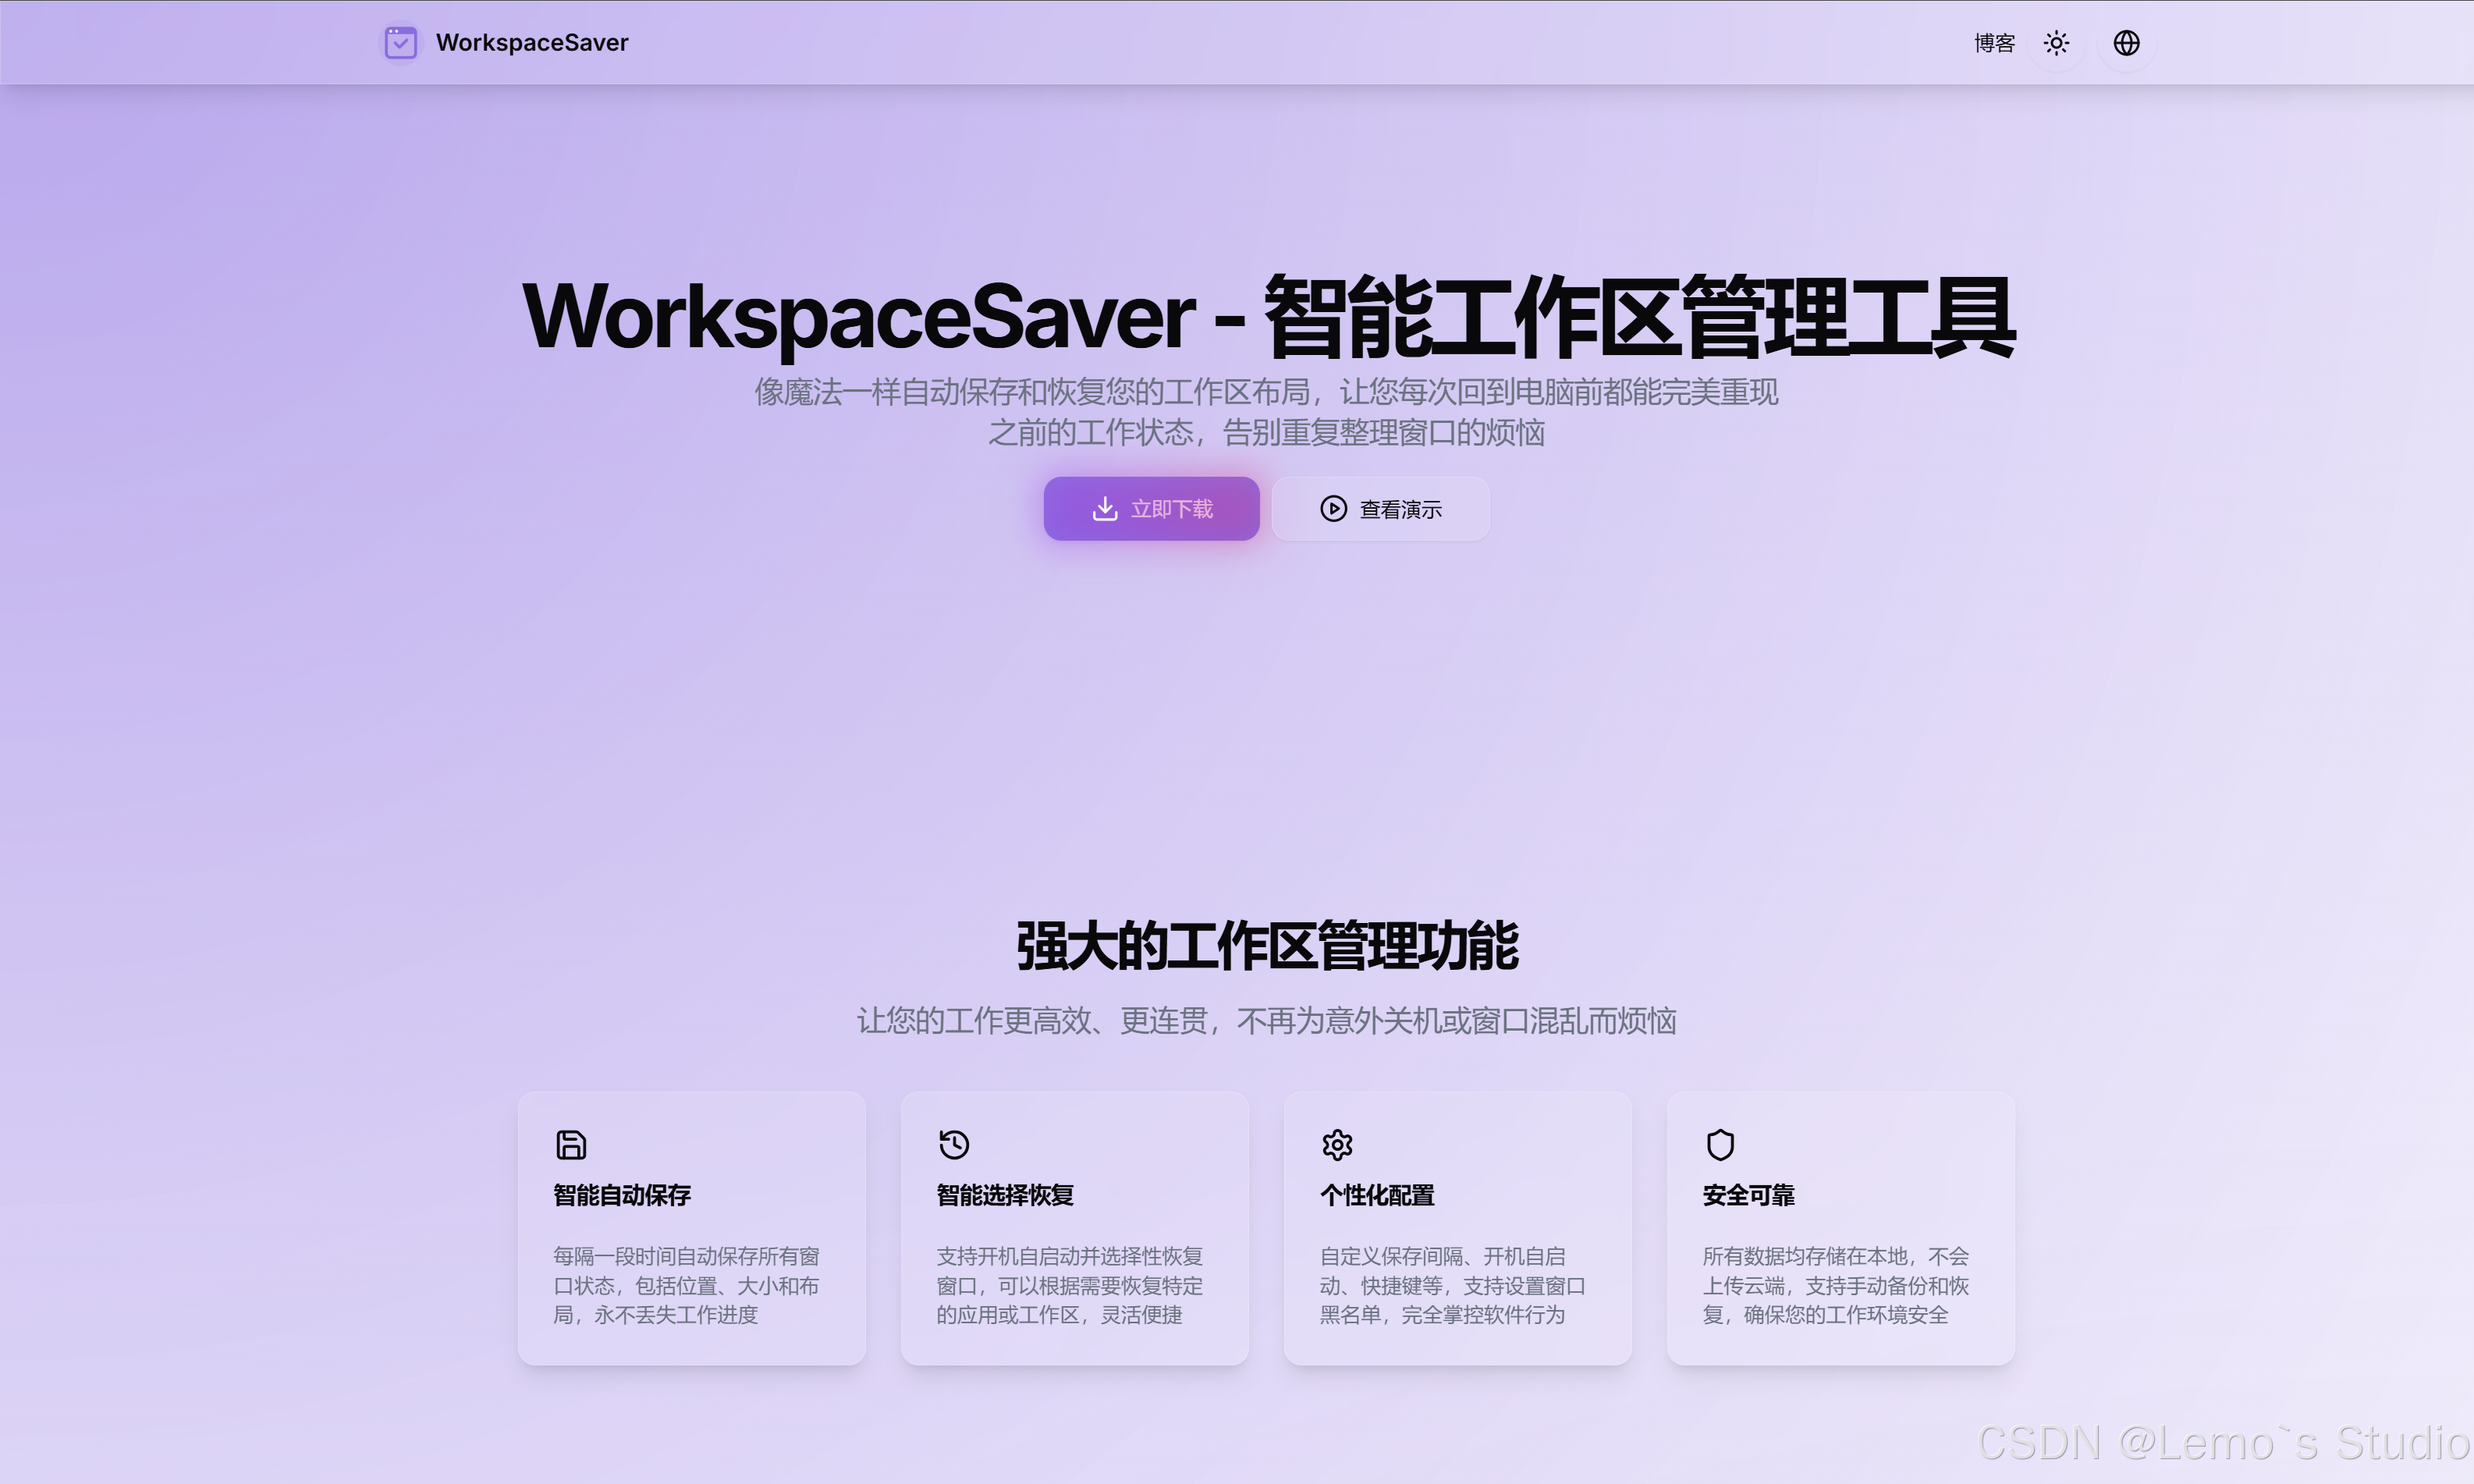Click the 立即下载 download button
Image resolution: width=2474 pixels, height=1484 pixels.
(1151, 509)
